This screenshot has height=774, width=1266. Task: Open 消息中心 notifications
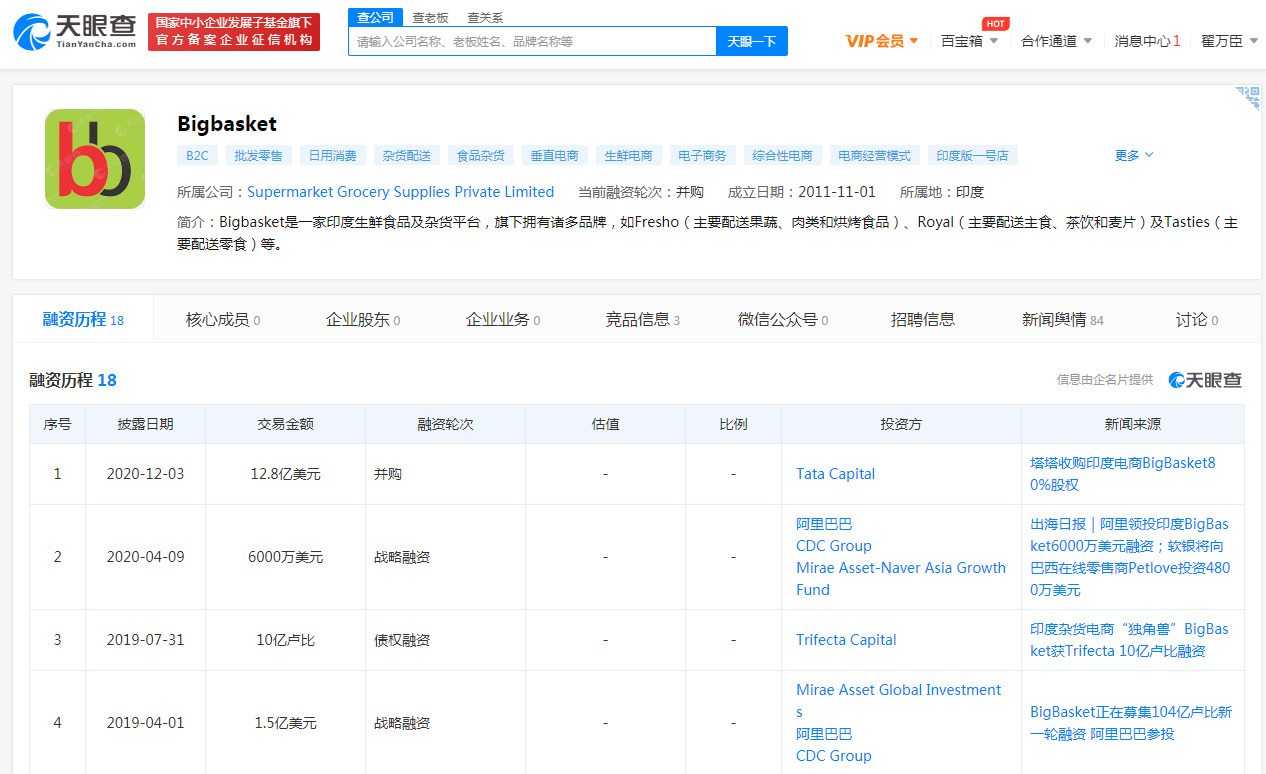pyautogui.click(x=1147, y=41)
